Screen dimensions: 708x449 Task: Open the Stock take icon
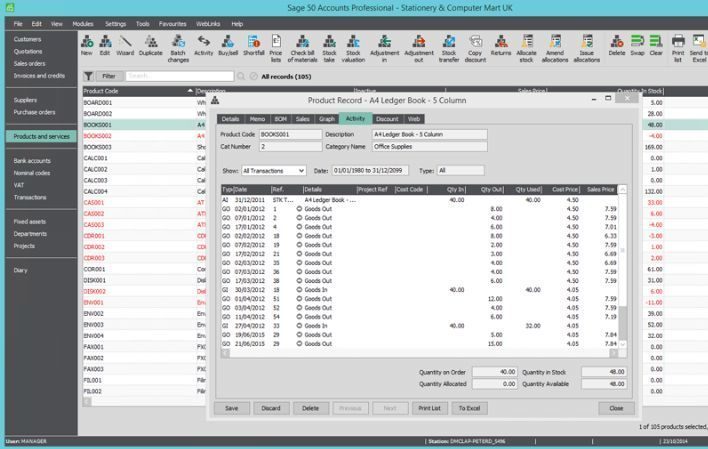coord(329,49)
